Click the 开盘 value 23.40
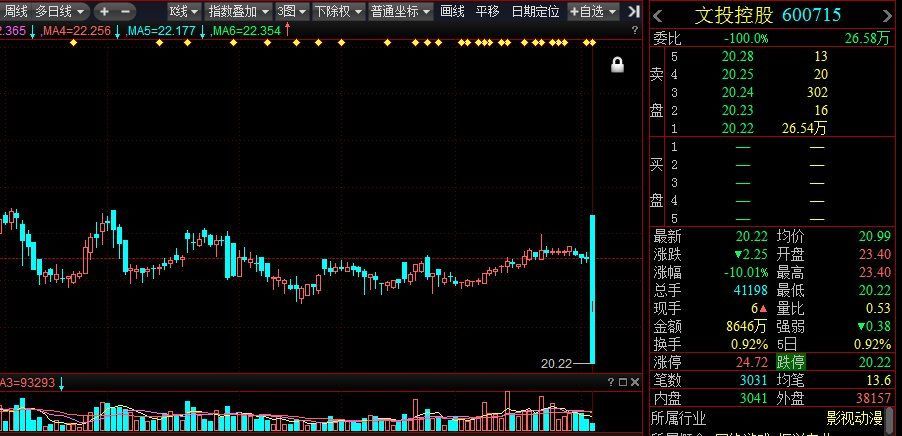The width and height of the screenshot is (902, 436). (x=875, y=254)
